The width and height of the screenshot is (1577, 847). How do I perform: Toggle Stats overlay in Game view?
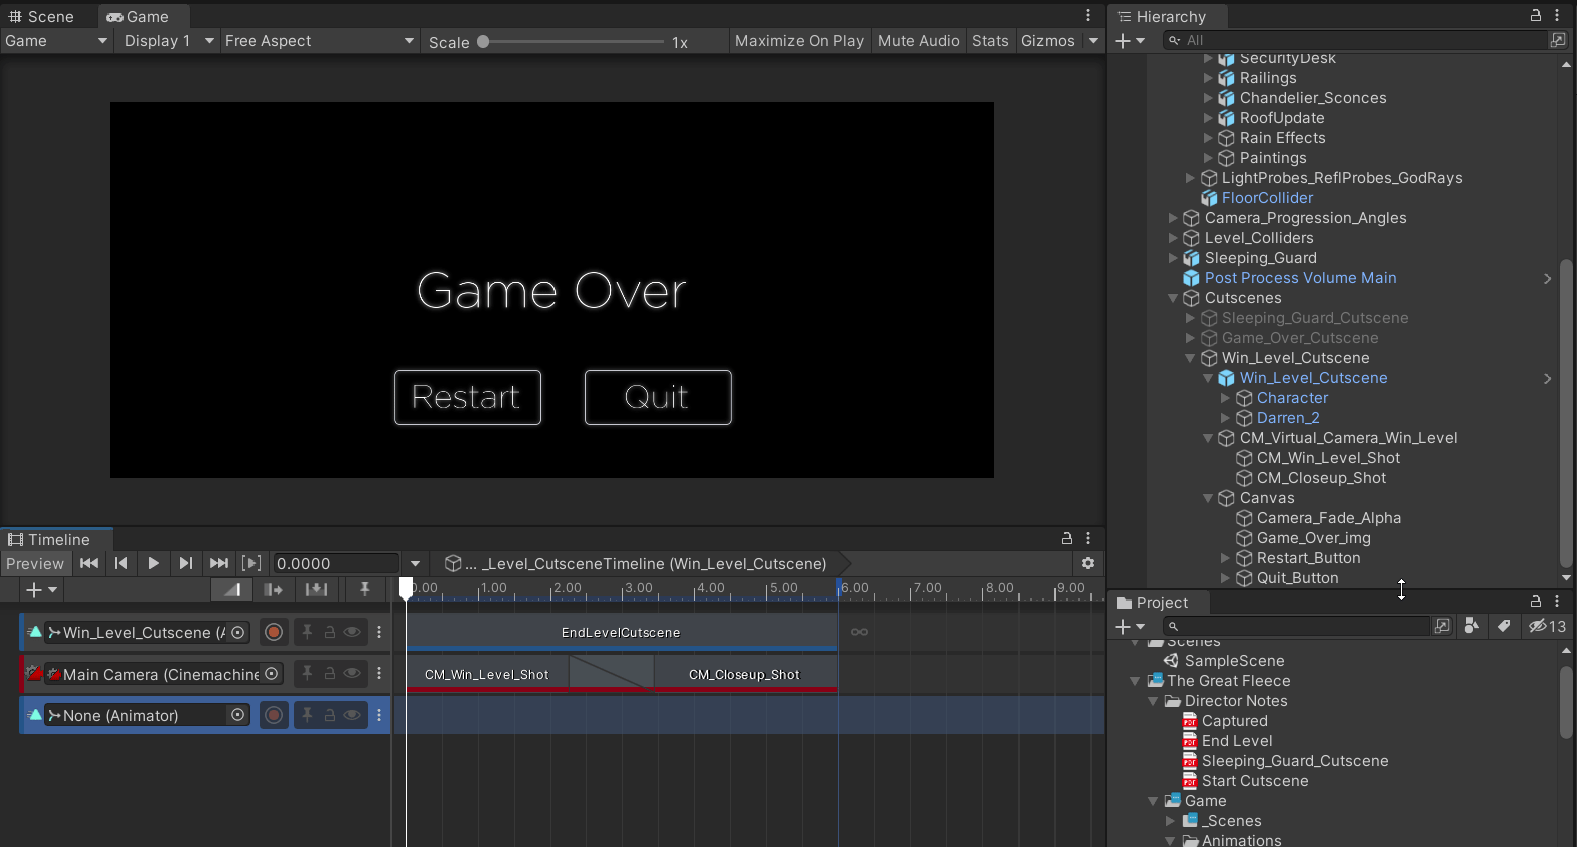pyautogui.click(x=990, y=41)
